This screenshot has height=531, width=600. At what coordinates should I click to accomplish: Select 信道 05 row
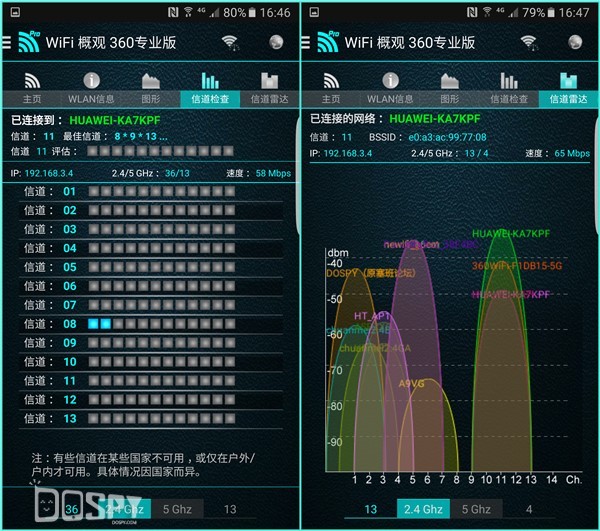click(x=151, y=267)
